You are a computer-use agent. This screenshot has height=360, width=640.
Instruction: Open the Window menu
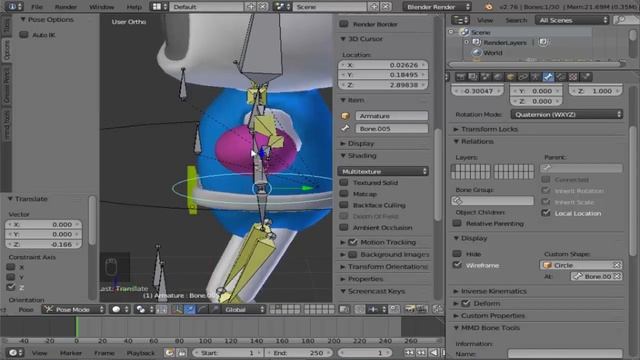click(x=102, y=7)
